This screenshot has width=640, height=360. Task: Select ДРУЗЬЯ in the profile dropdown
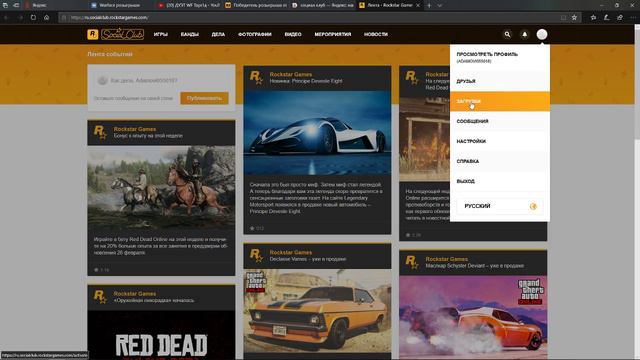[x=500, y=81]
